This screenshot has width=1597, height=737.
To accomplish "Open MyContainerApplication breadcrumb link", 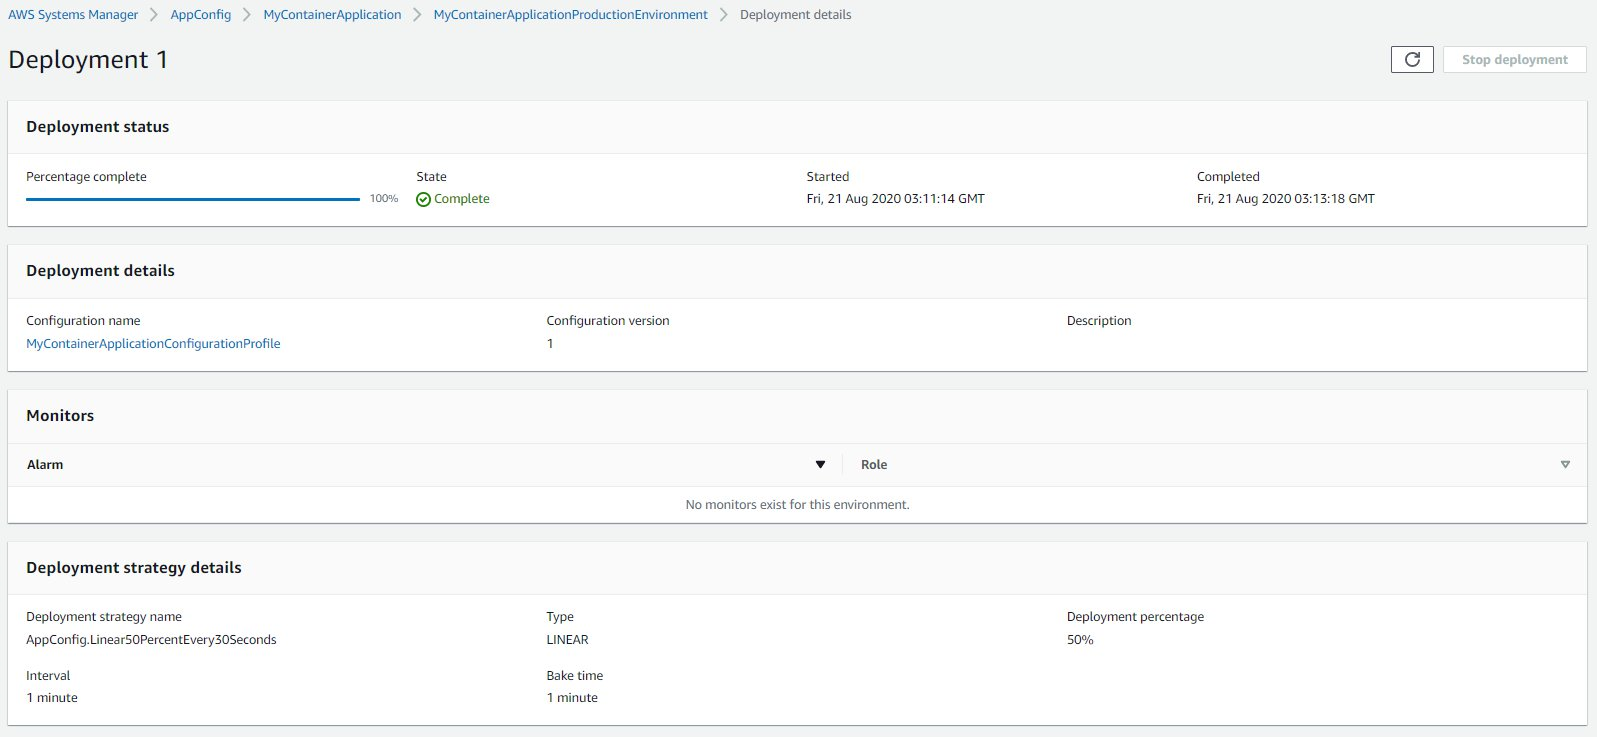I will [x=332, y=15].
